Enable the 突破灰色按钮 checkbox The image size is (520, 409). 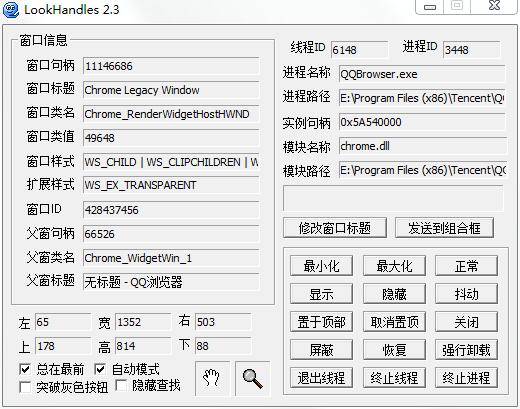[x=25, y=387]
